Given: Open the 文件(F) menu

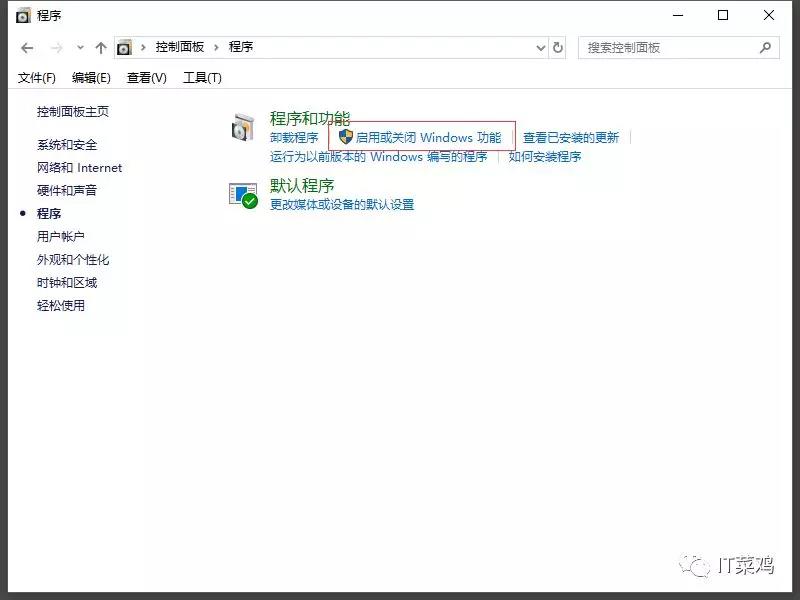Looking at the screenshot, I should point(37,77).
